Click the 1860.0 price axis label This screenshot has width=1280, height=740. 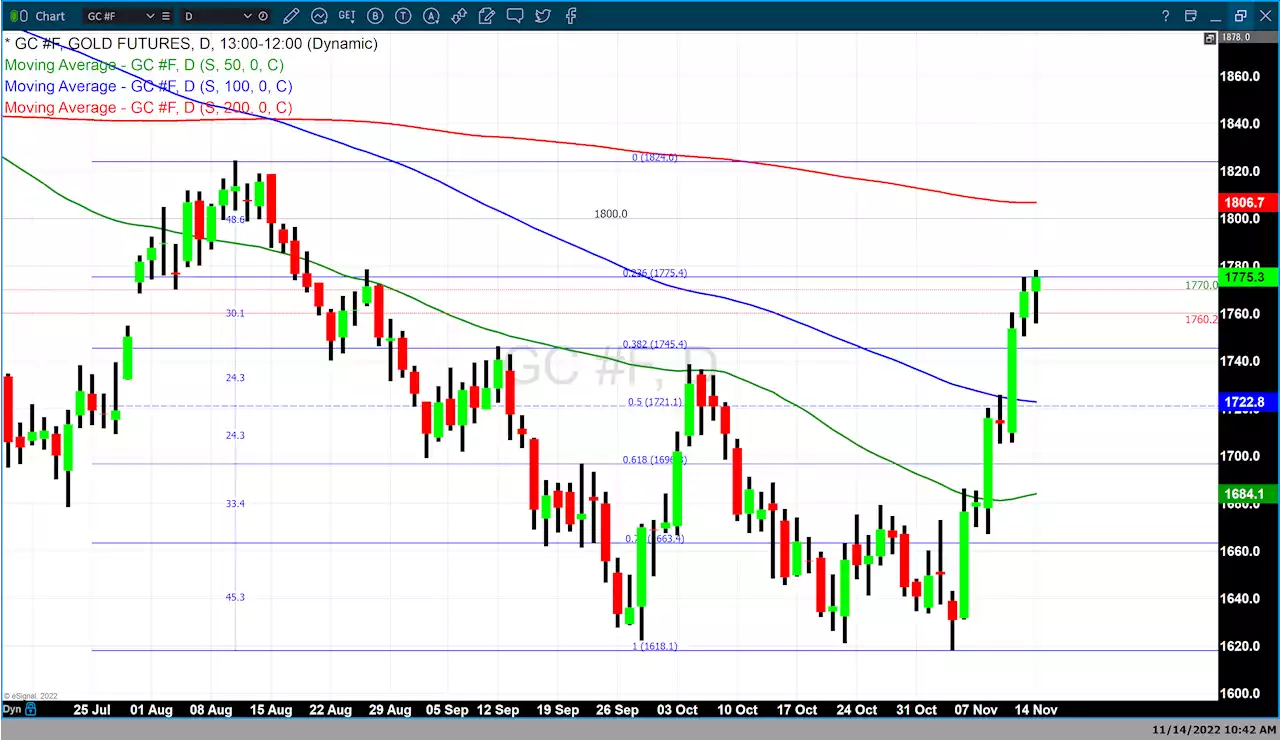pyautogui.click(x=1240, y=76)
